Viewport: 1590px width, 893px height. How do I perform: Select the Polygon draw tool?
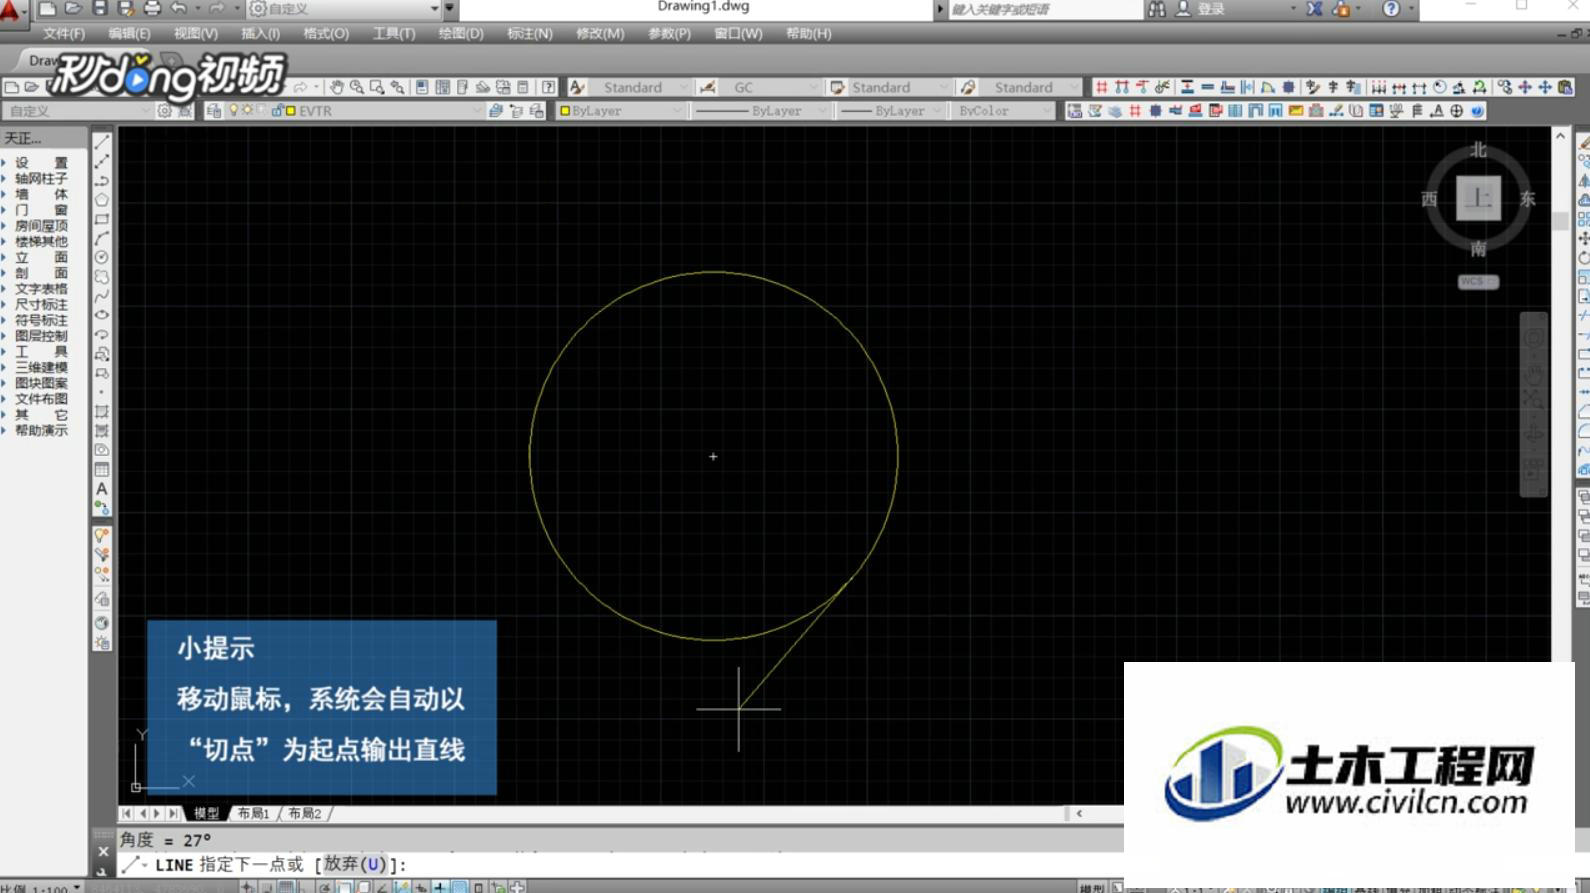pyautogui.click(x=102, y=200)
